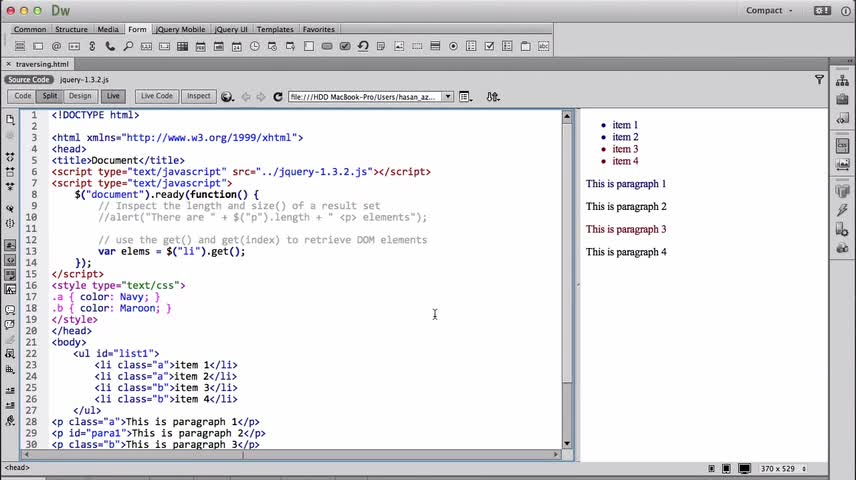856x480 pixels.
Task: Open related file jquery-1.3.2.js
Action: pos(84,80)
